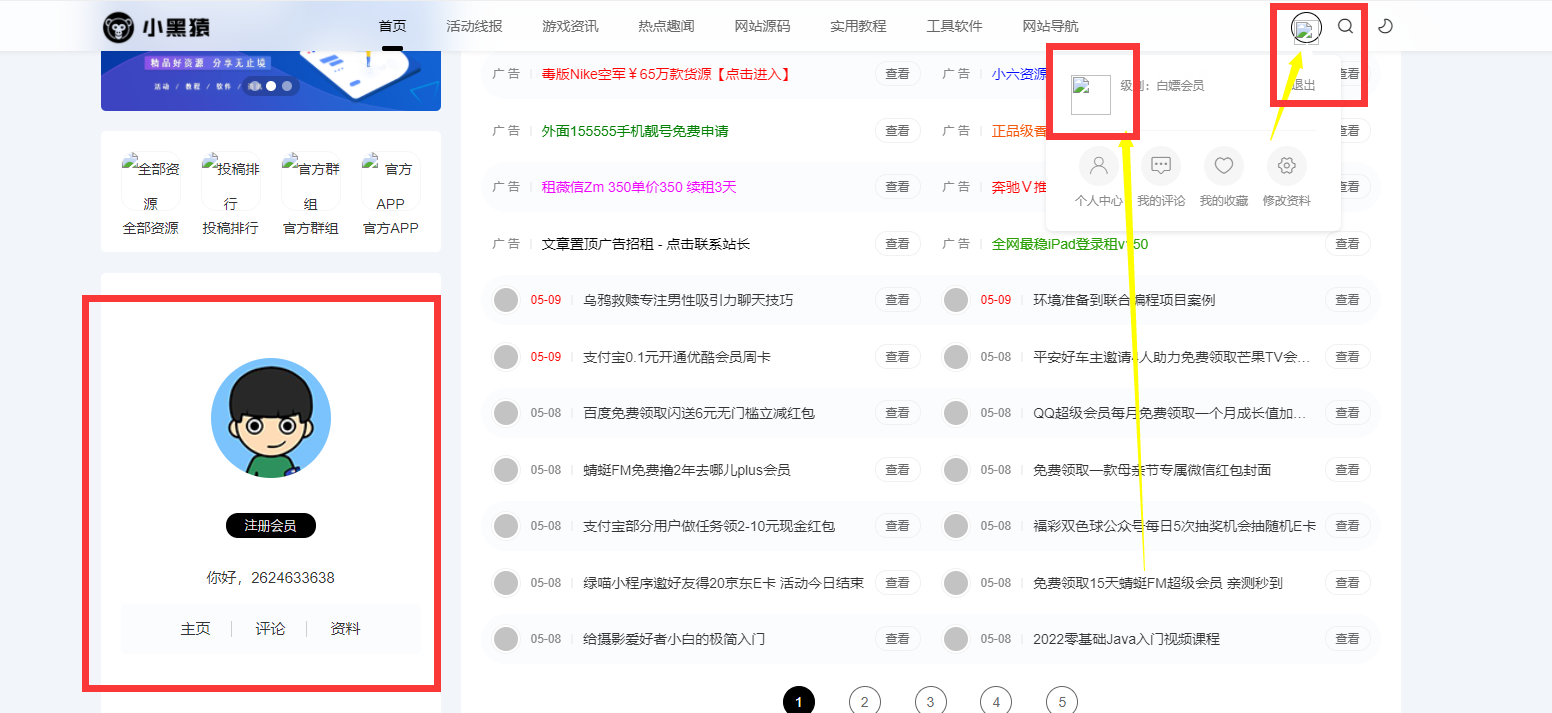Viewport: 1552px width, 713px height.
Task: Open 工具软件 nav tab
Action: coord(955,26)
